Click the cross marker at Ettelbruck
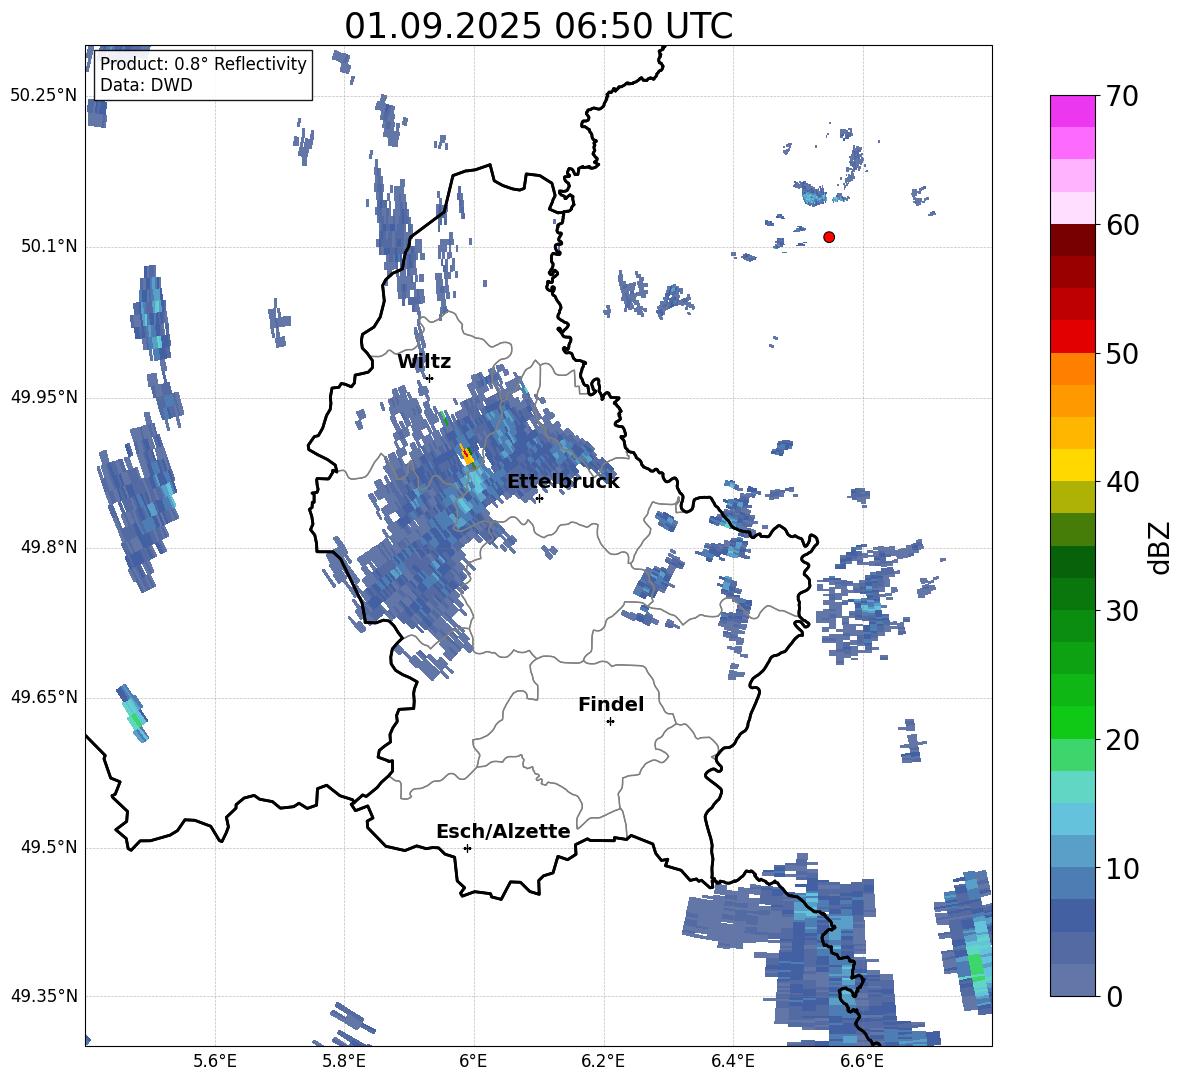1184x1081 pixels. (539, 498)
